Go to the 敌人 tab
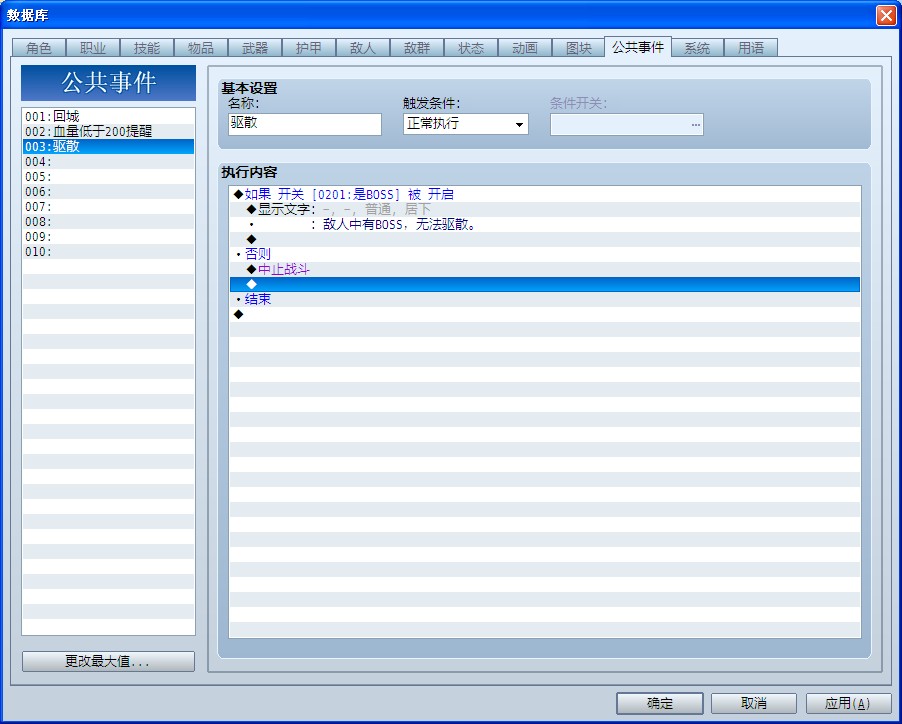Viewport: 902px width, 724px height. point(363,48)
